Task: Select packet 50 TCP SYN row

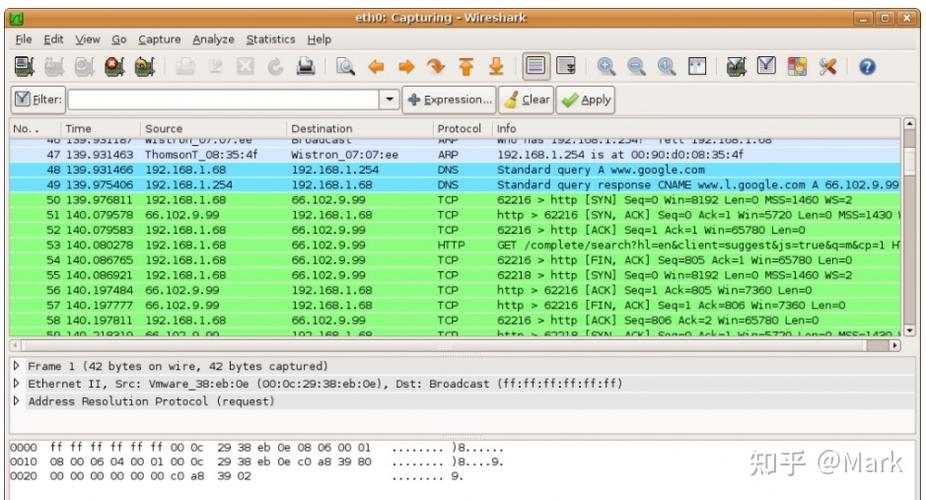Action: click(x=455, y=200)
